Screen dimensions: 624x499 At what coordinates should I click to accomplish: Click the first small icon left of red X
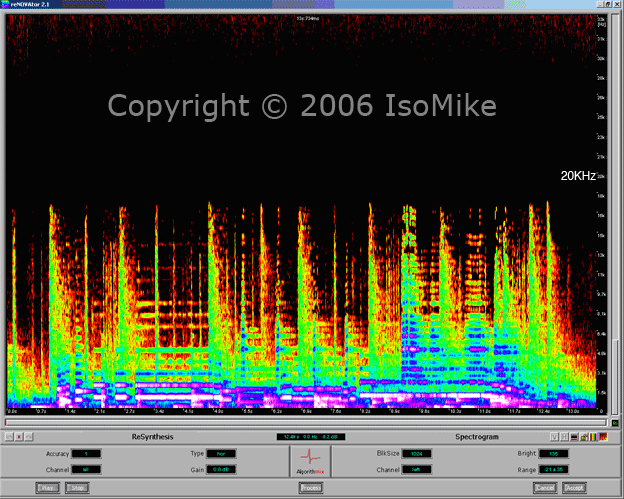pyautogui.click(x=9, y=437)
